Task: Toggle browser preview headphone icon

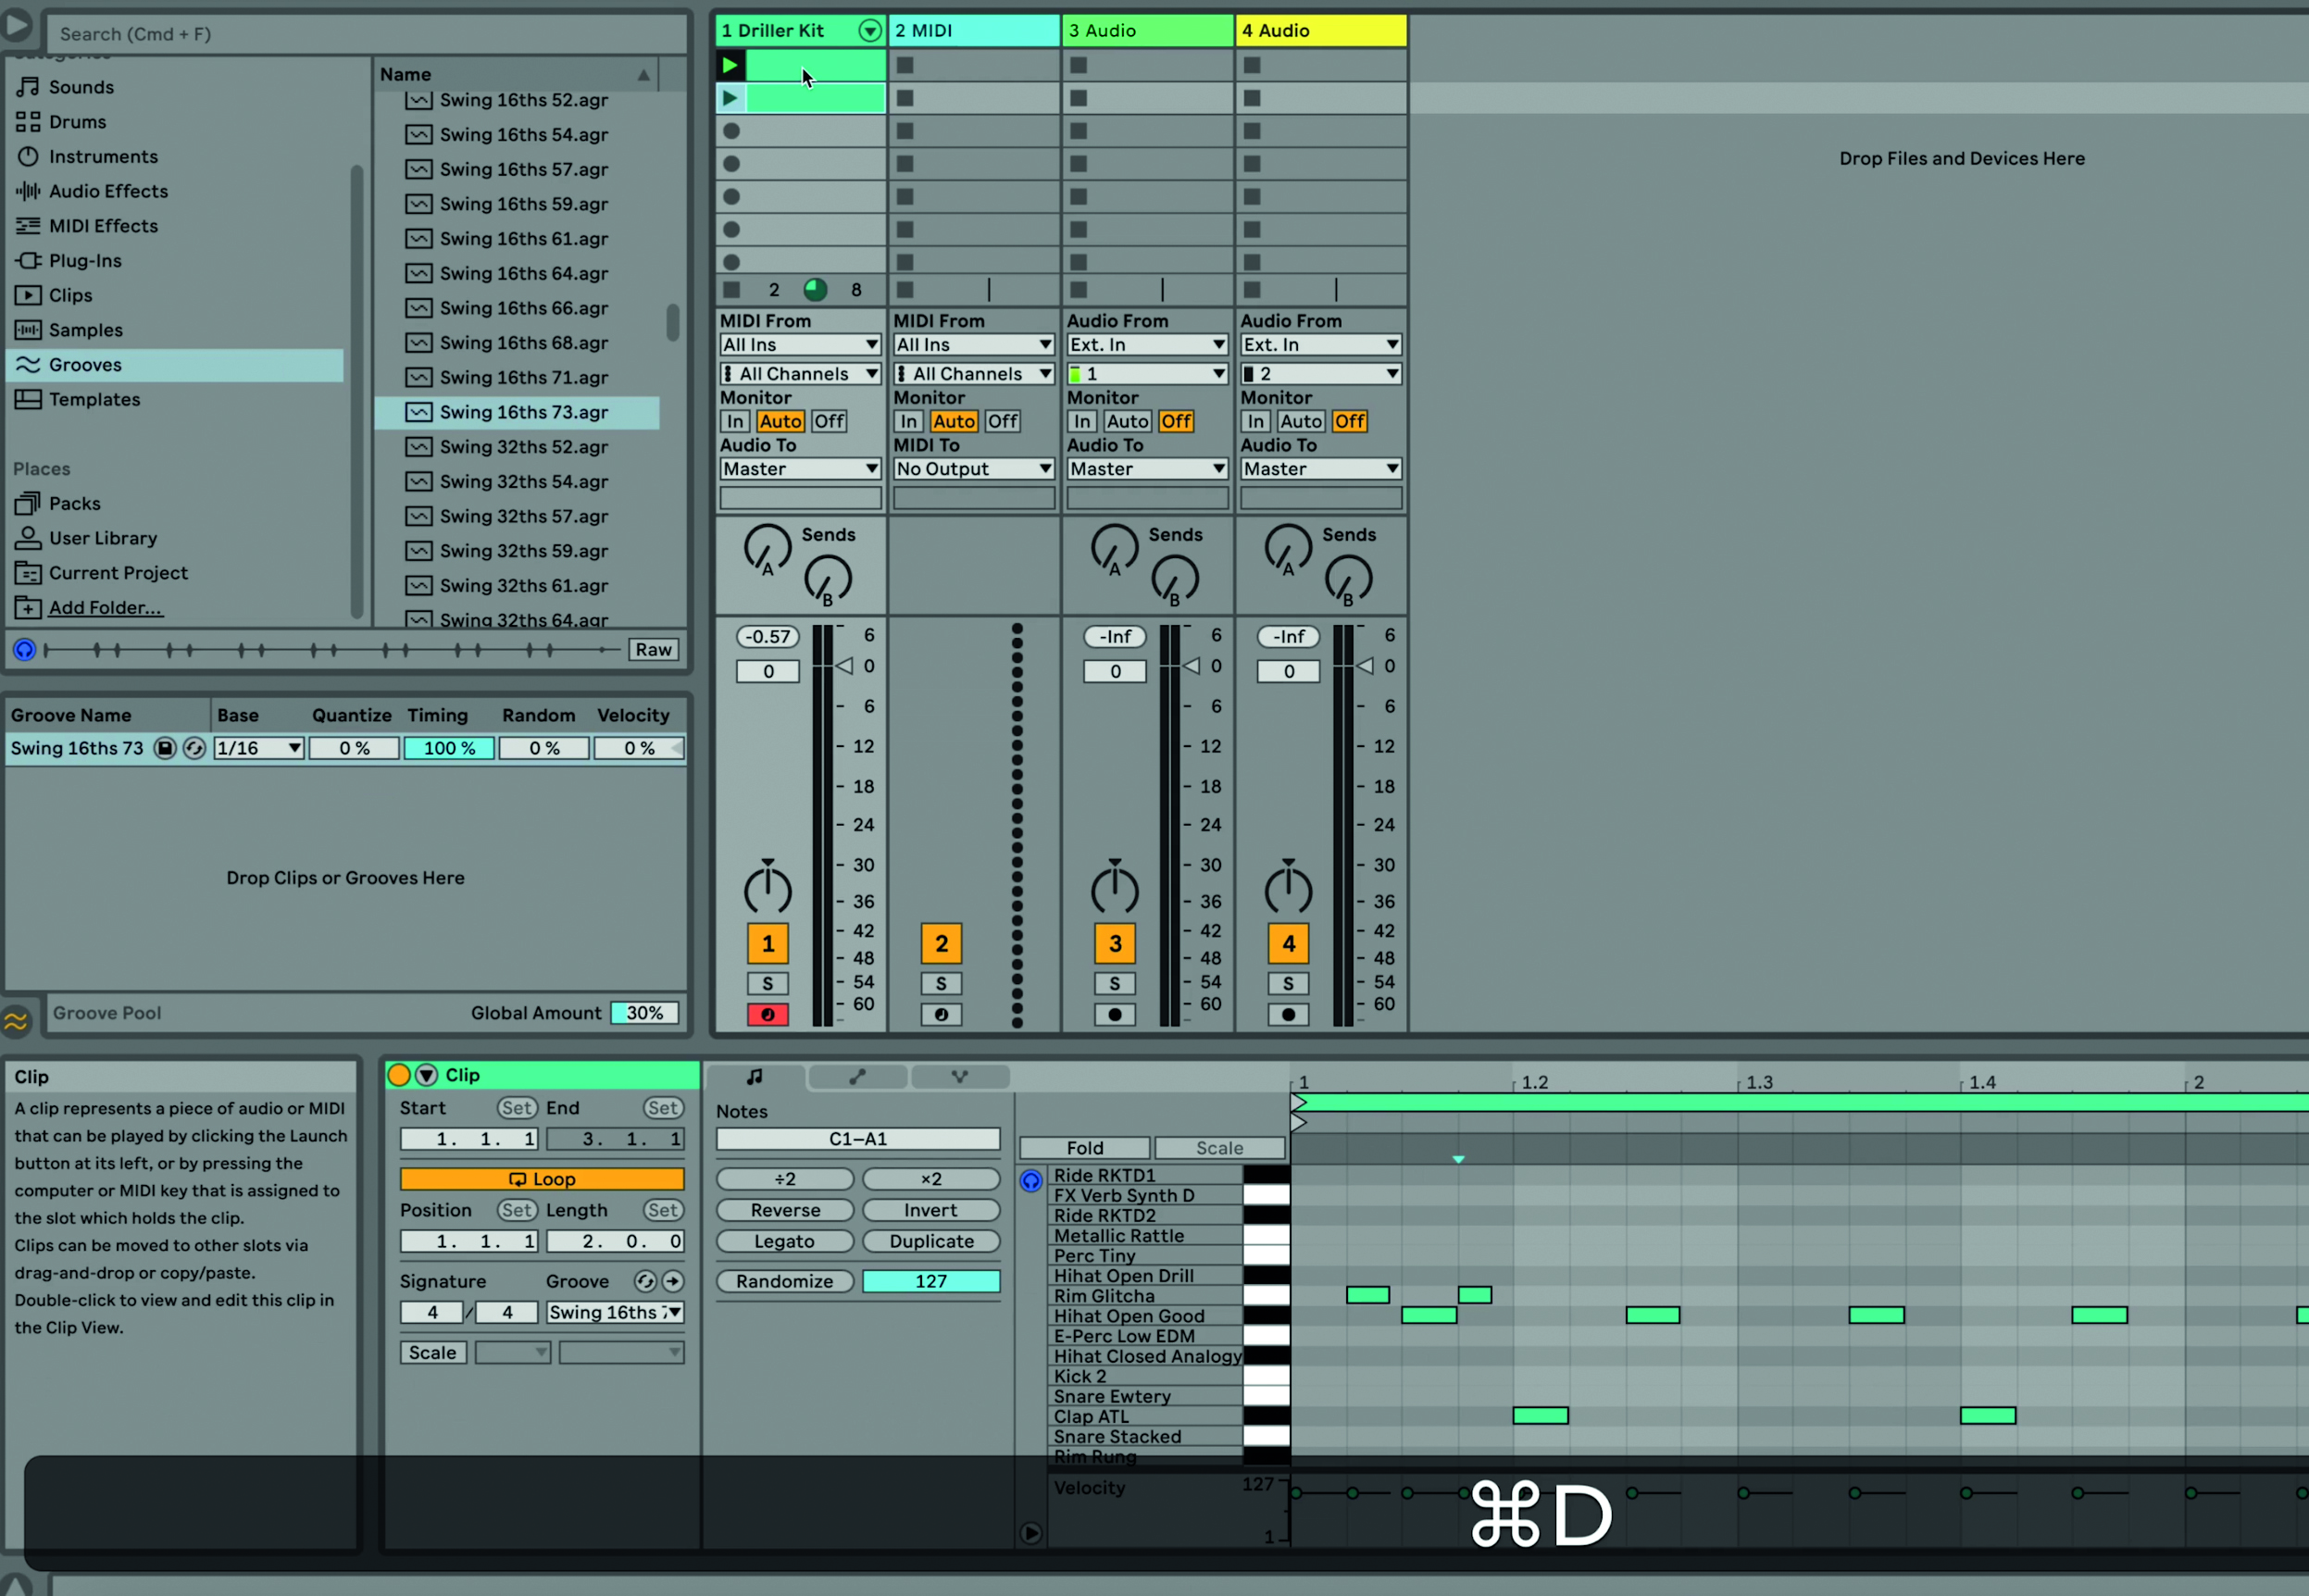Action: [24, 650]
